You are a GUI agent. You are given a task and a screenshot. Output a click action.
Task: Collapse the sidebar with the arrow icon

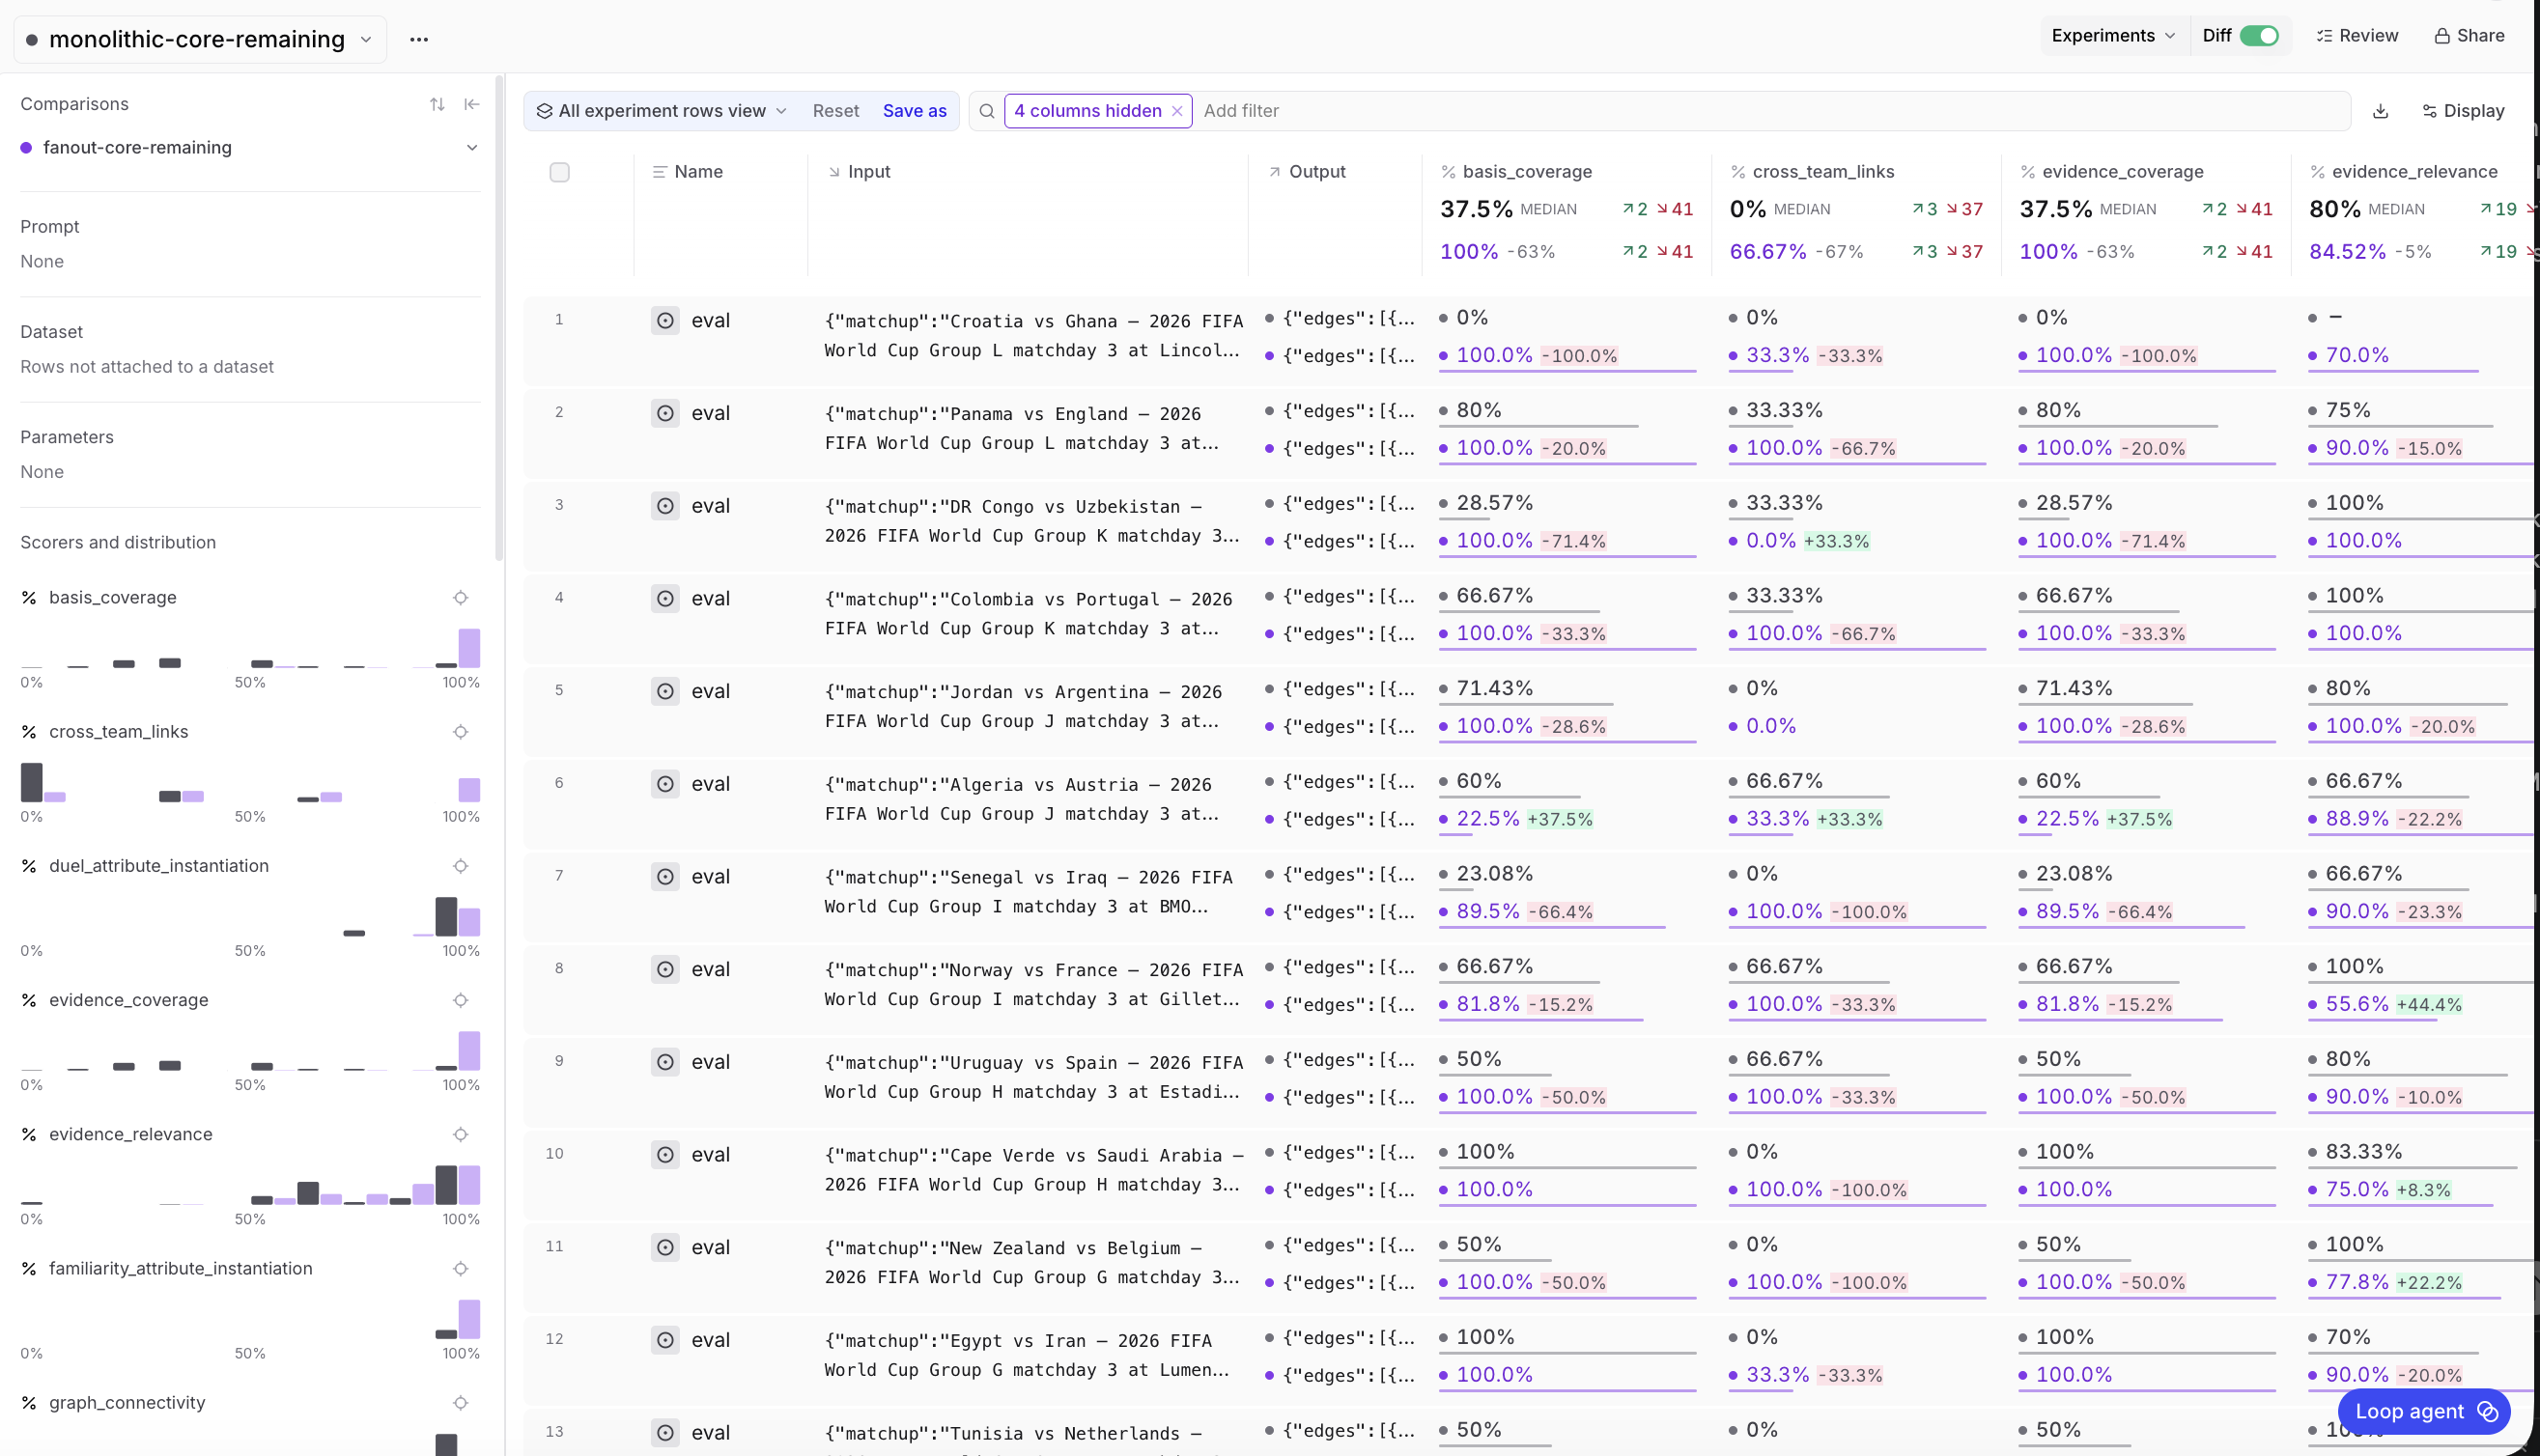point(472,104)
